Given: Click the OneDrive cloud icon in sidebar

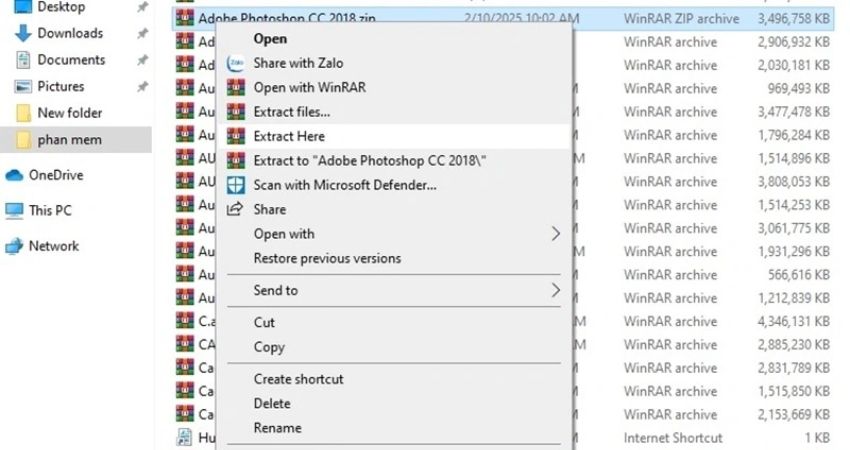Looking at the screenshot, I should 14,175.
